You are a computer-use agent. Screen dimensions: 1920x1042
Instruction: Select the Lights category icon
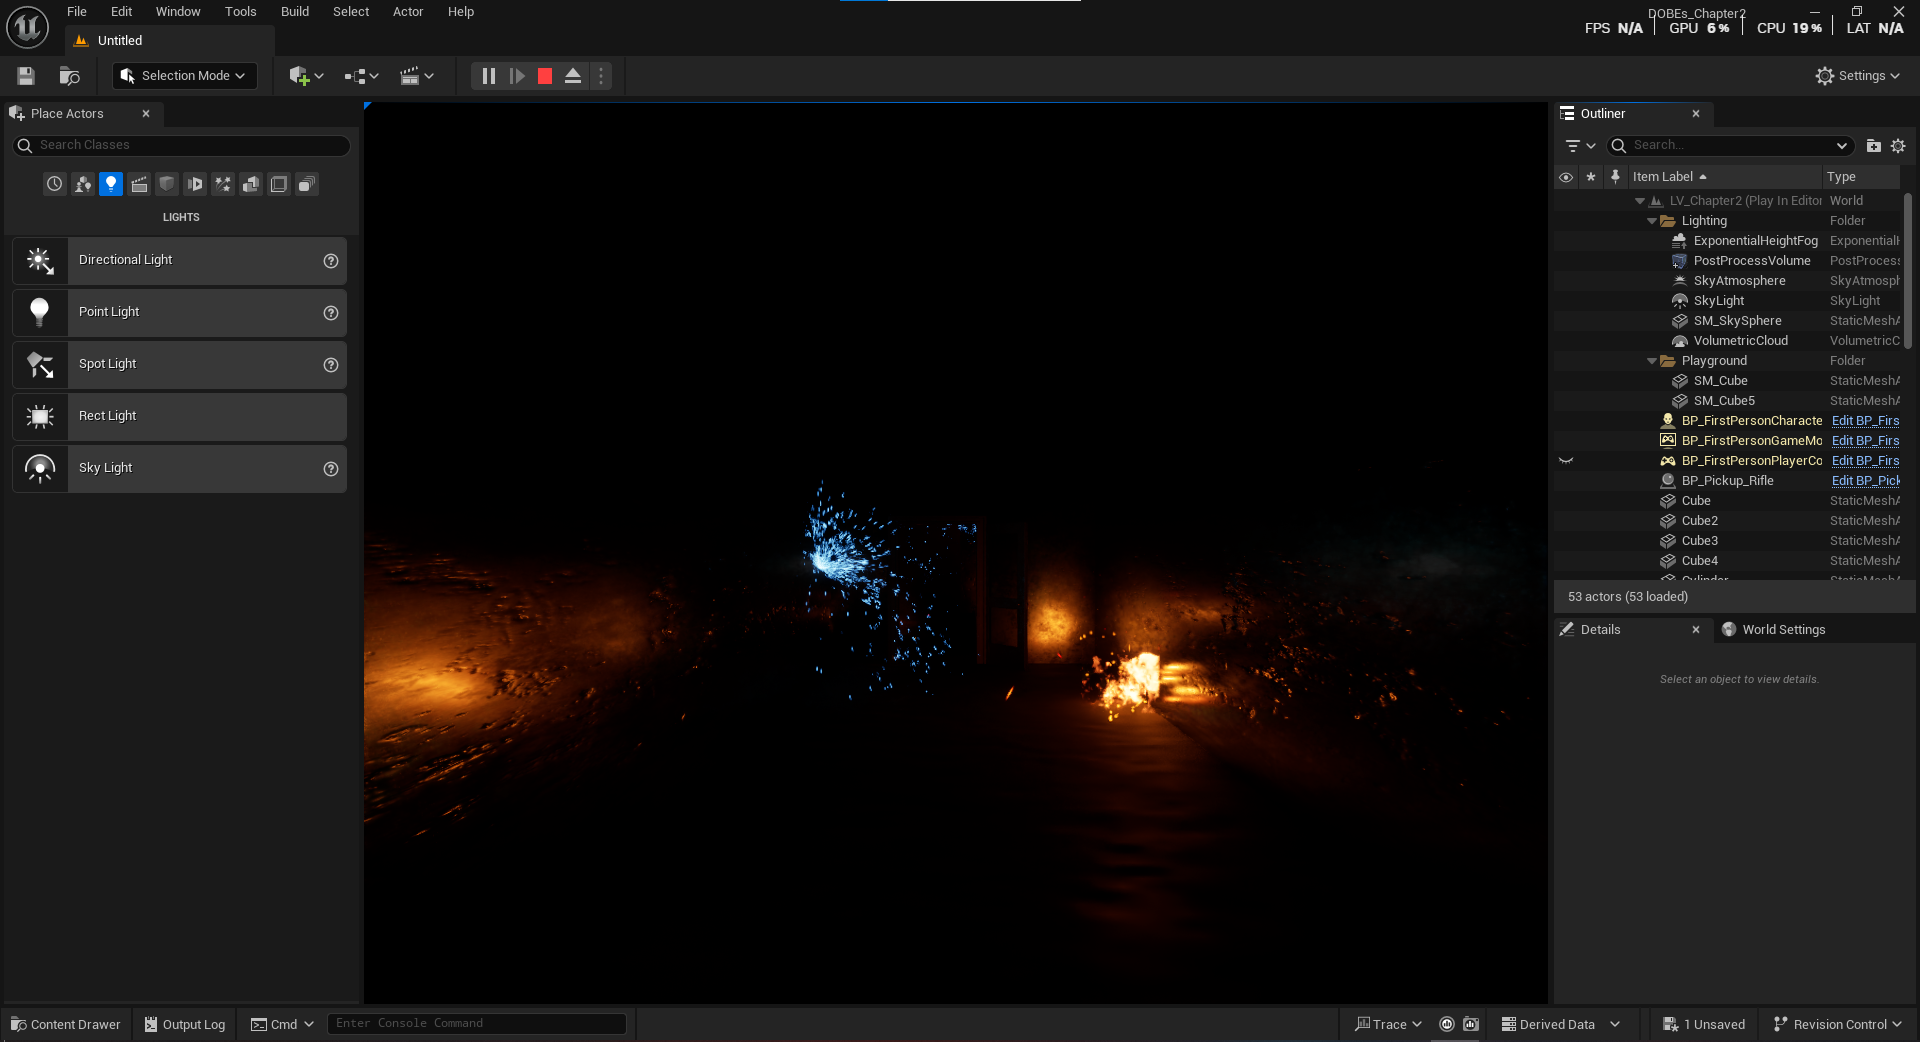click(x=111, y=184)
